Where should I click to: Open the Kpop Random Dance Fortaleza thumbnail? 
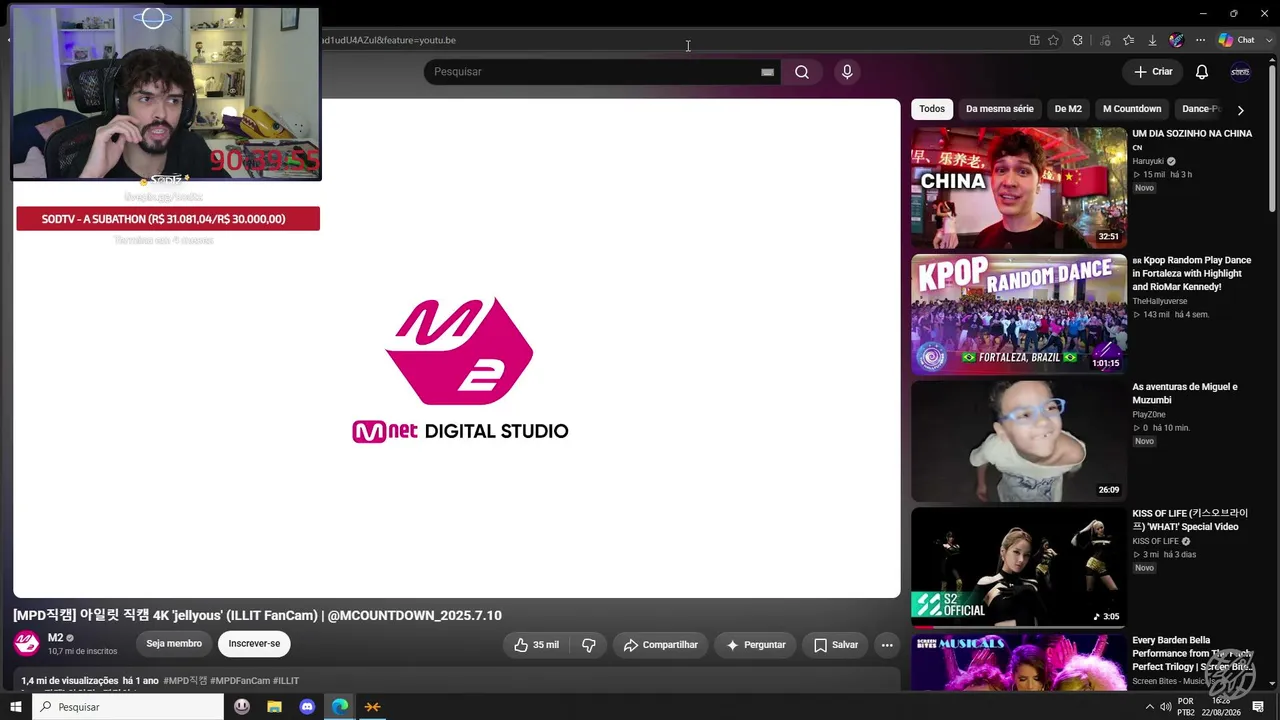[1019, 314]
